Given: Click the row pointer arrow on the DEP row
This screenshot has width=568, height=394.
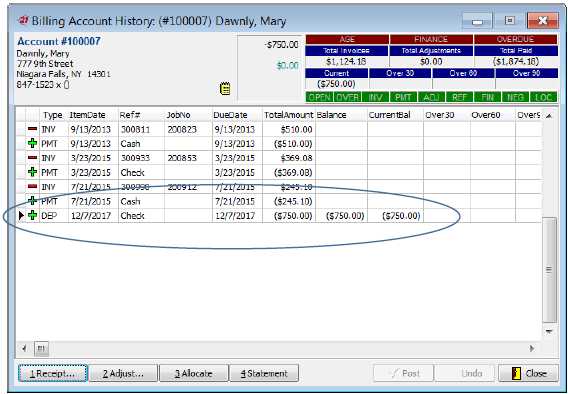Looking at the screenshot, I should coord(21,215).
